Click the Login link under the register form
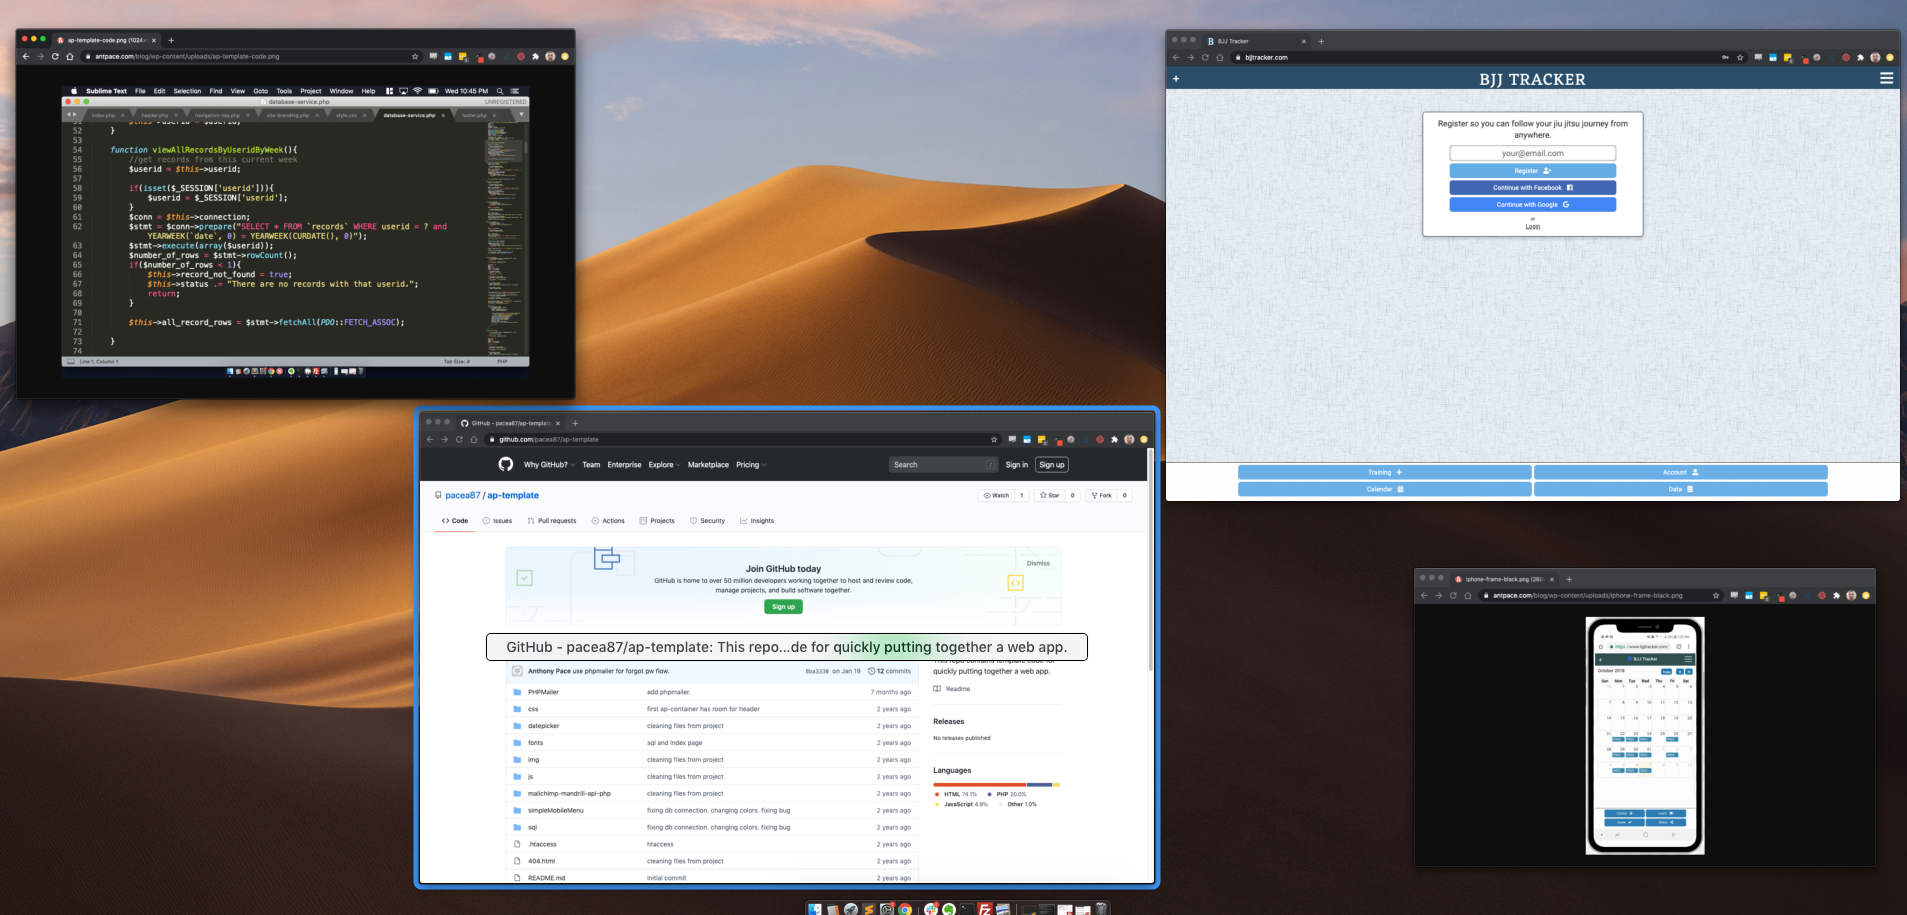1907x915 pixels. 1532,227
